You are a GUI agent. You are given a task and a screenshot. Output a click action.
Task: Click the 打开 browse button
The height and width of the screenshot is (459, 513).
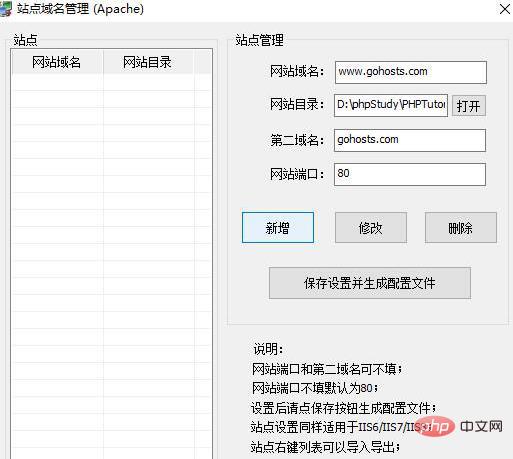click(469, 106)
